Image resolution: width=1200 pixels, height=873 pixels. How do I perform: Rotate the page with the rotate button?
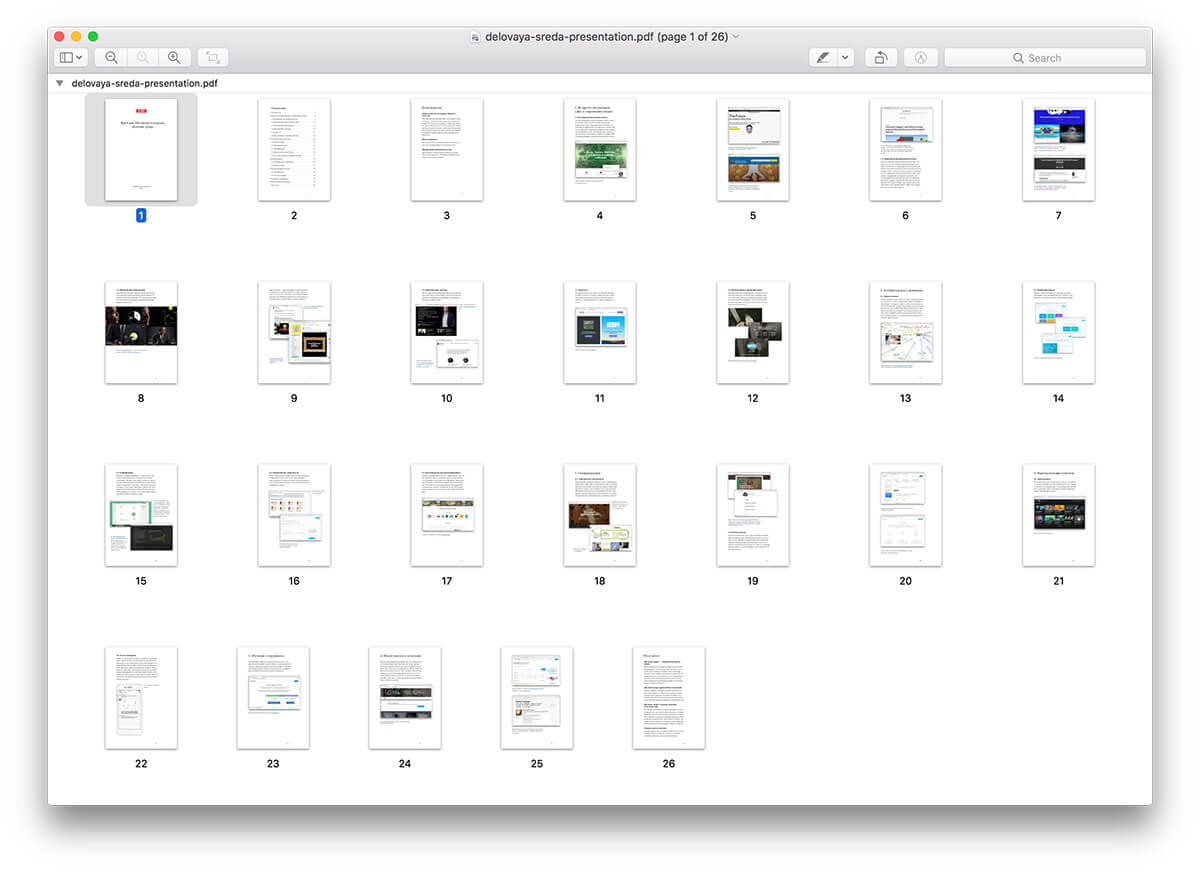[x=881, y=58]
